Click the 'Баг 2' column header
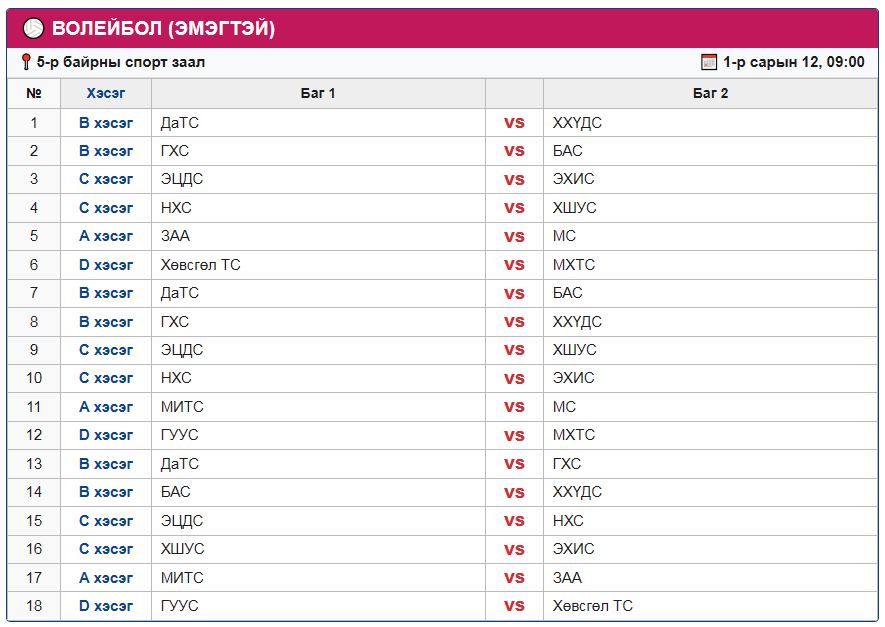The height and width of the screenshot is (627, 885). [710, 93]
